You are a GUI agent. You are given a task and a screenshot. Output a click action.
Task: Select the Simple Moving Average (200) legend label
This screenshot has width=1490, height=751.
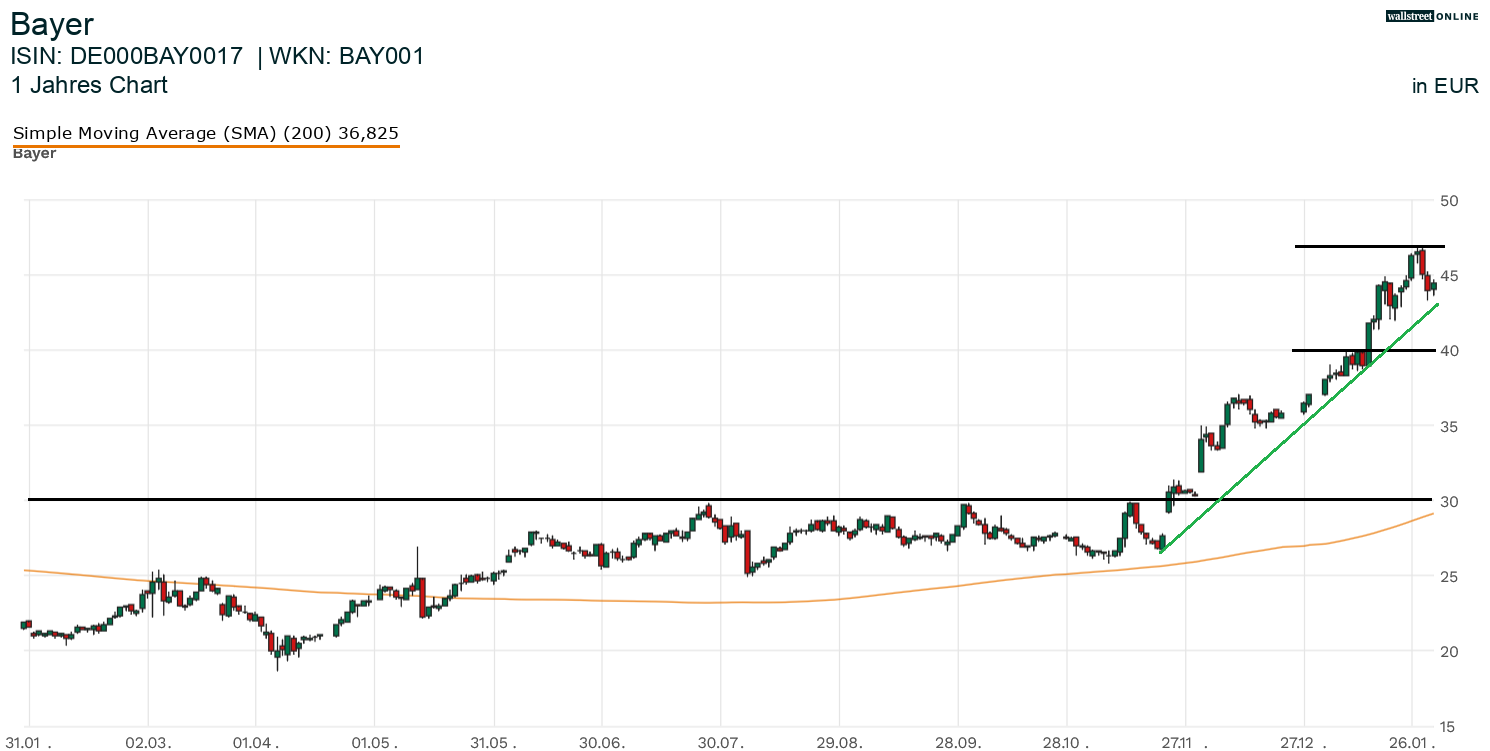pyautogui.click(x=206, y=133)
